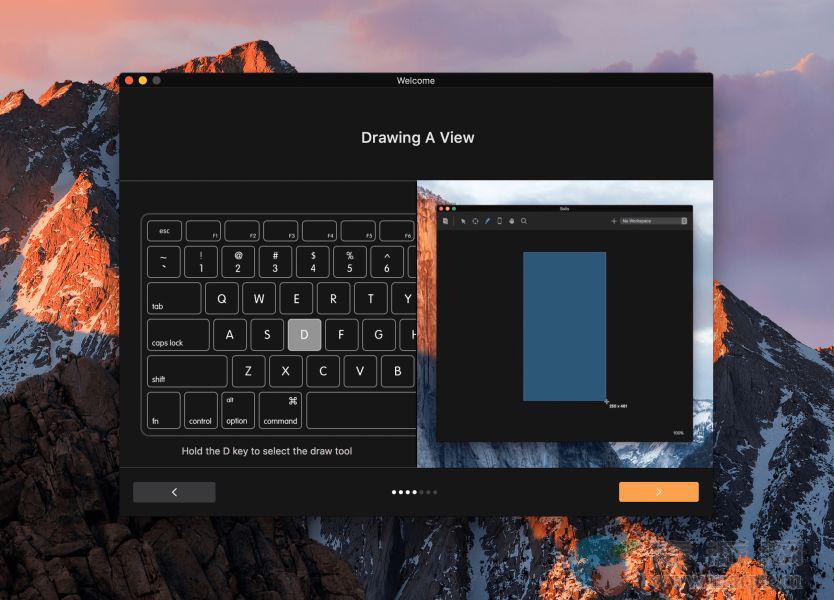The width and height of the screenshot is (834, 600).
Task: Select the fourth page indicator dot
Action: point(414,492)
